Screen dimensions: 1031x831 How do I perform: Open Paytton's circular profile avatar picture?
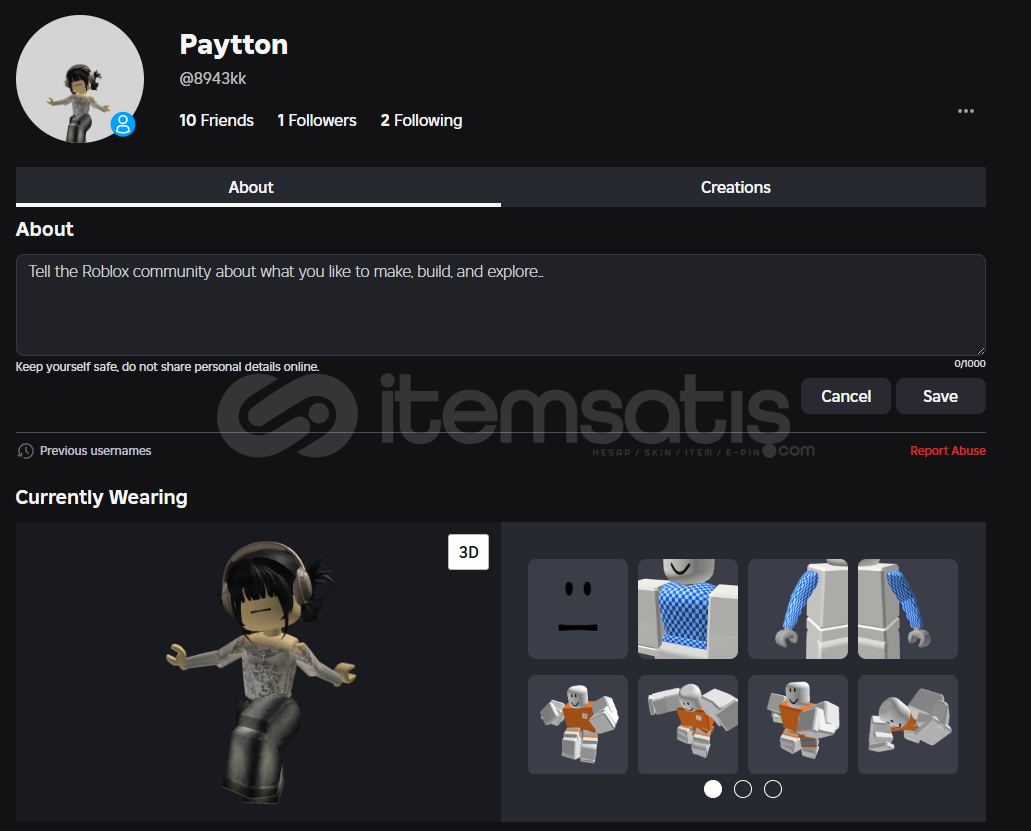coord(80,79)
